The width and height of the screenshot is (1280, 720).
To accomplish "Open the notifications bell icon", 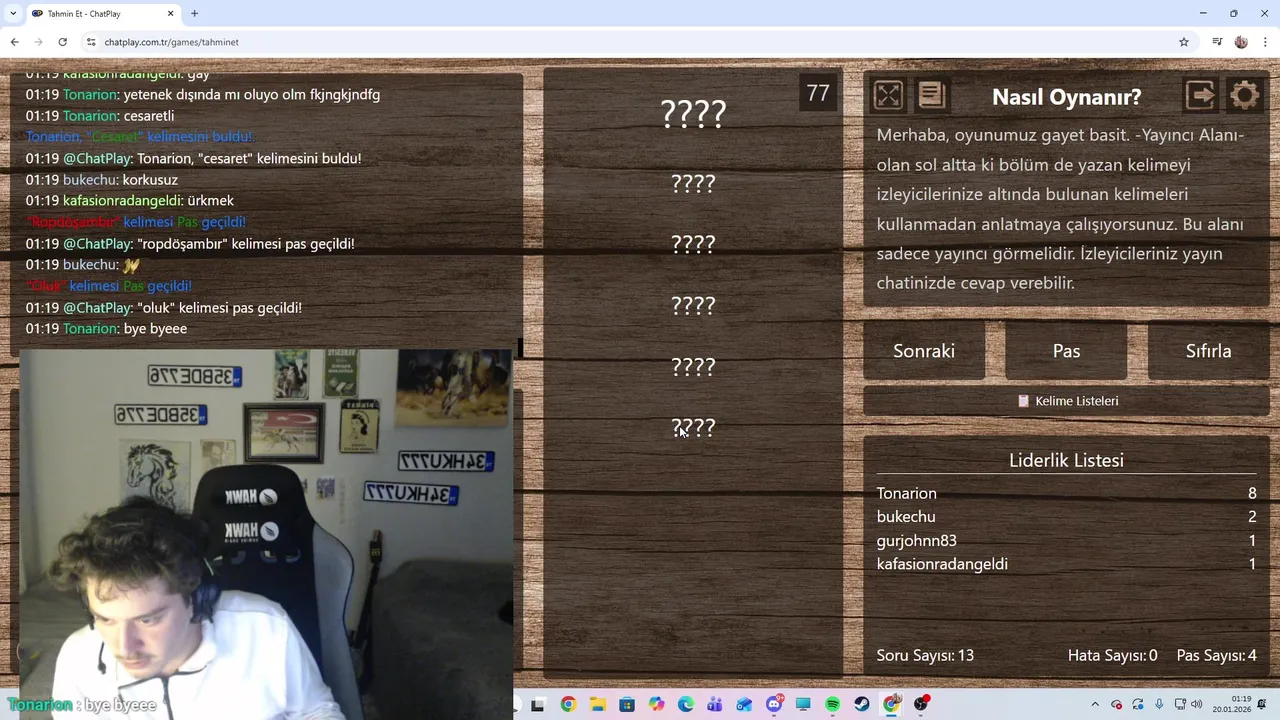I will point(1262,704).
